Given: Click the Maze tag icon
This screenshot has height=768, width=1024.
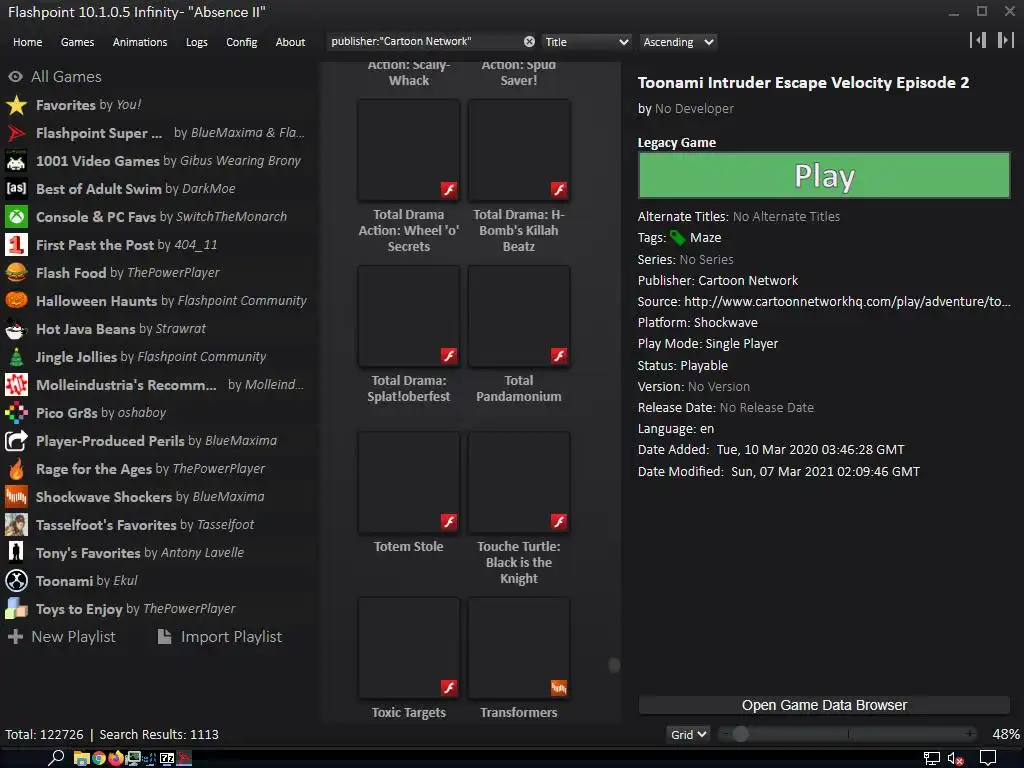Looking at the screenshot, I should pos(678,238).
